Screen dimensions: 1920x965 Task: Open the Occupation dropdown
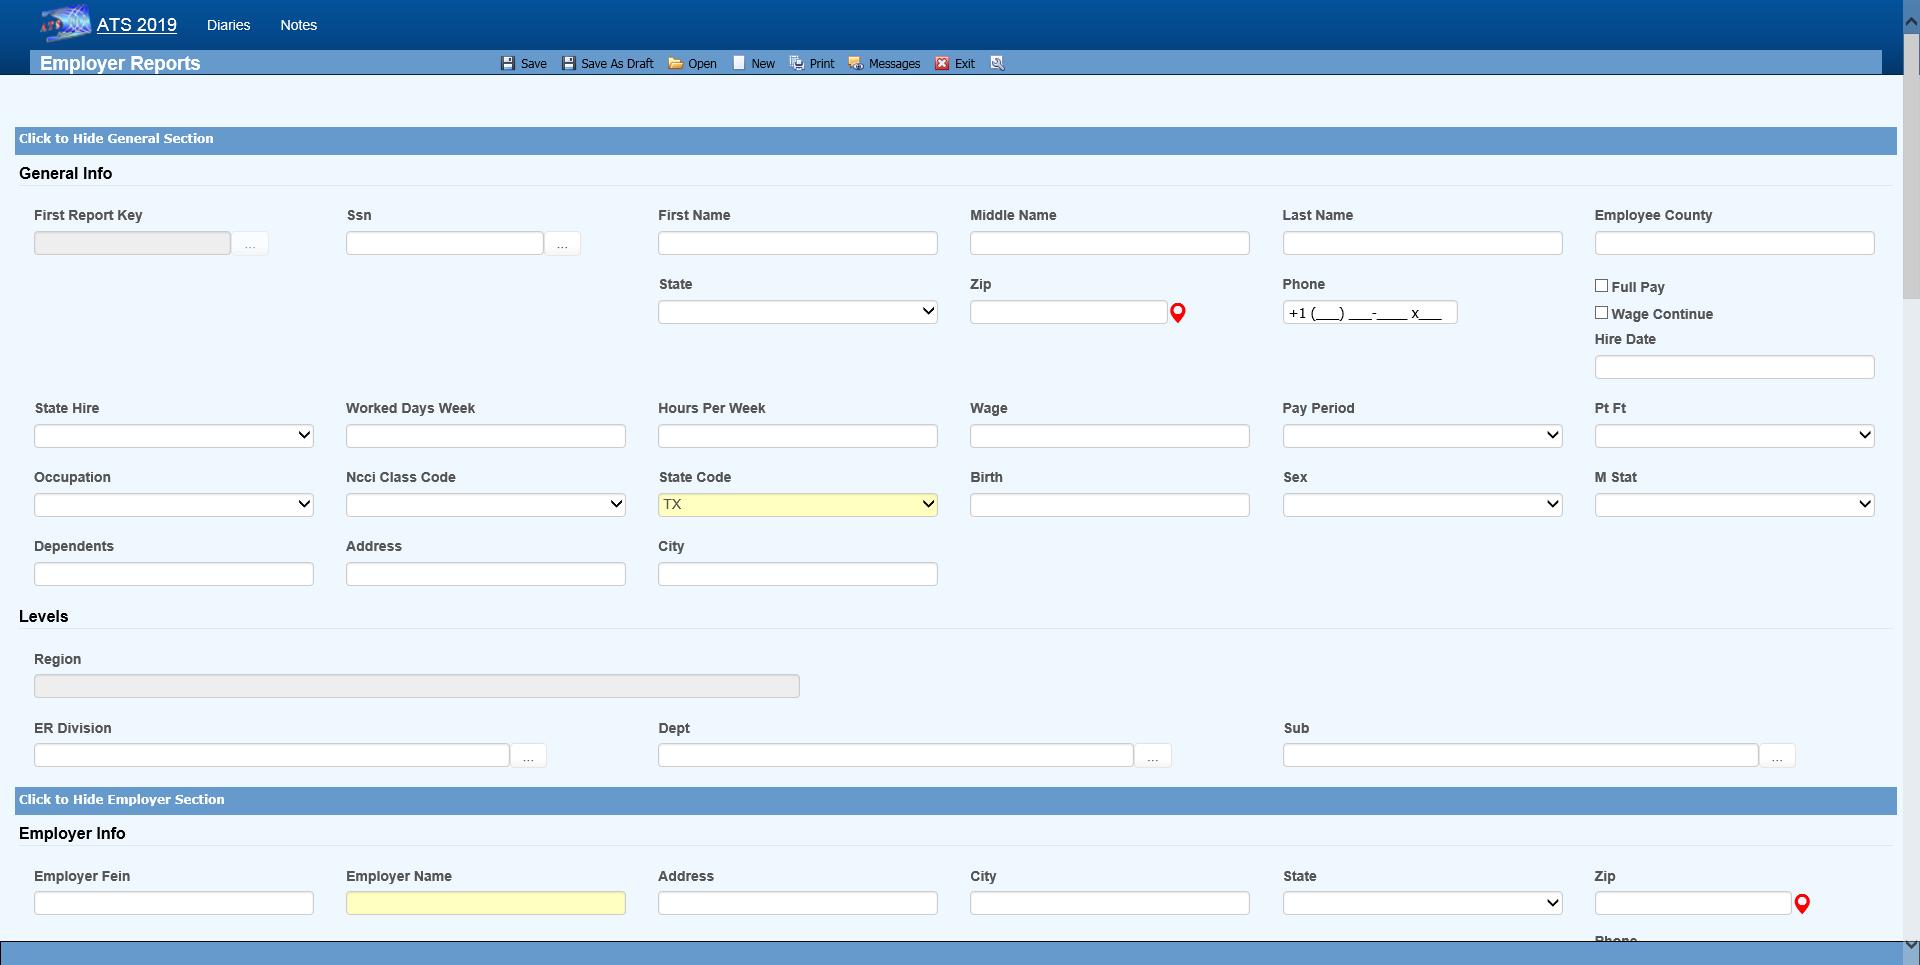tap(173, 505)
